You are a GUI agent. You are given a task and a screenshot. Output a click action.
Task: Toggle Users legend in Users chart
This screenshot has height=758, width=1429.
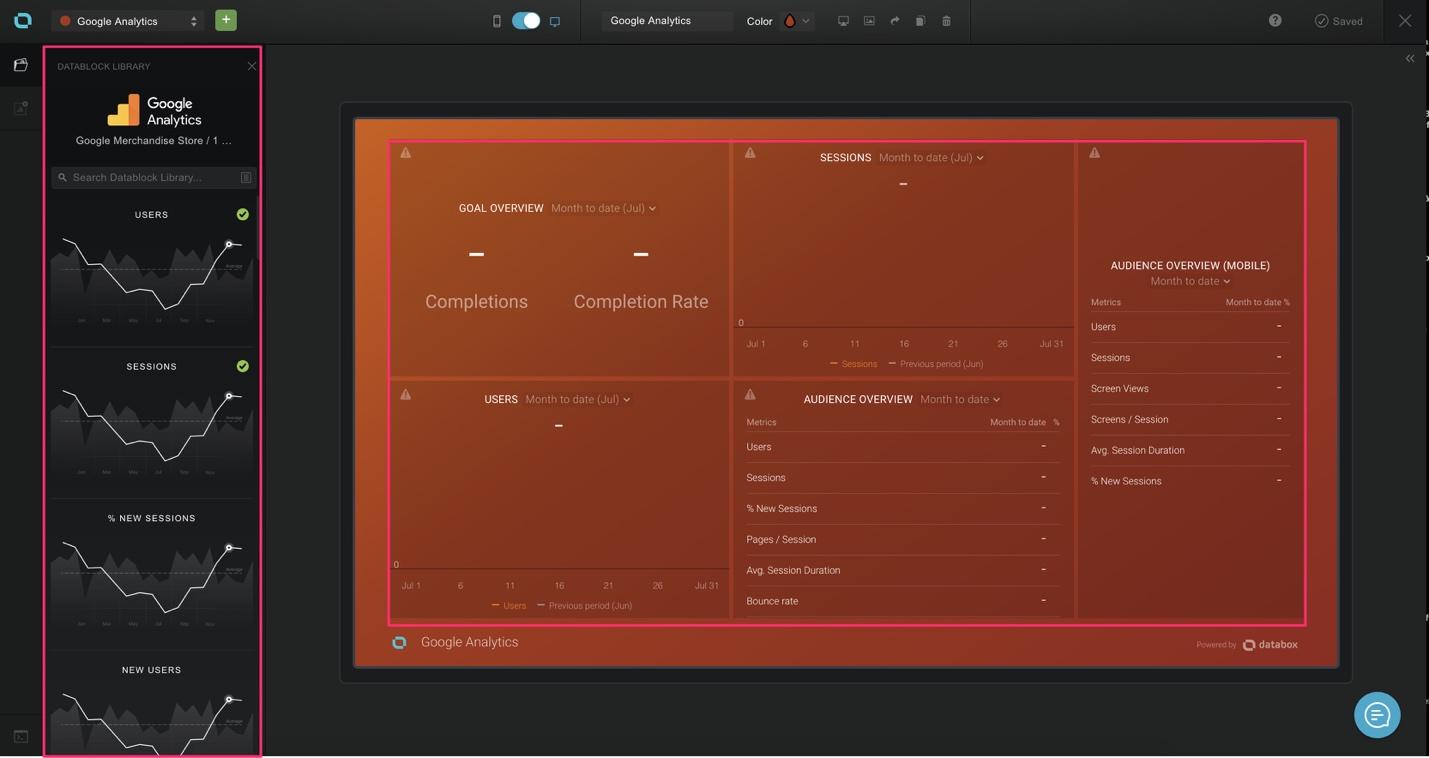(x=509, y=605)
